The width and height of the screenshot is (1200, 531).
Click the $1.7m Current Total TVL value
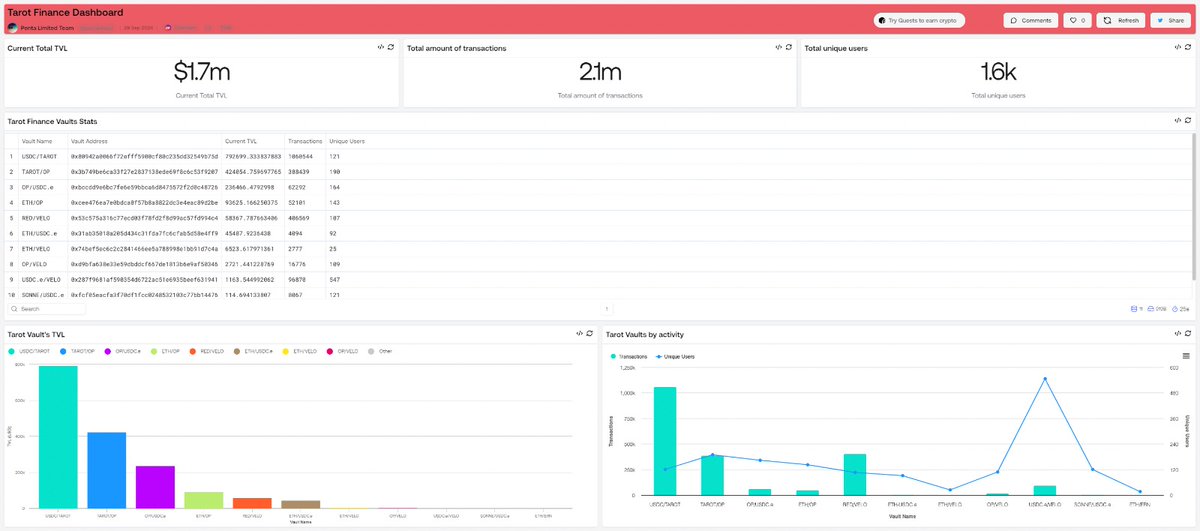pyautogui.click(x=202, y=72)
